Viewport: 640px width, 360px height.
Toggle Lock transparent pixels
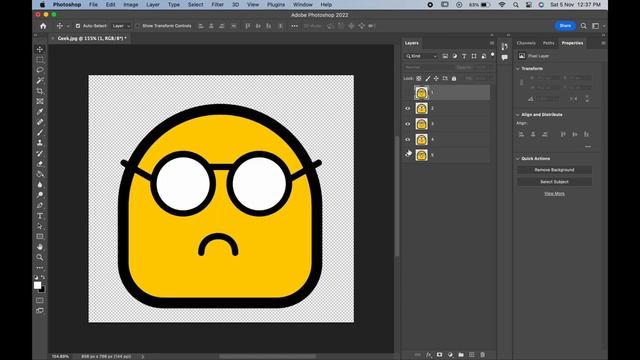coord(418,78)
